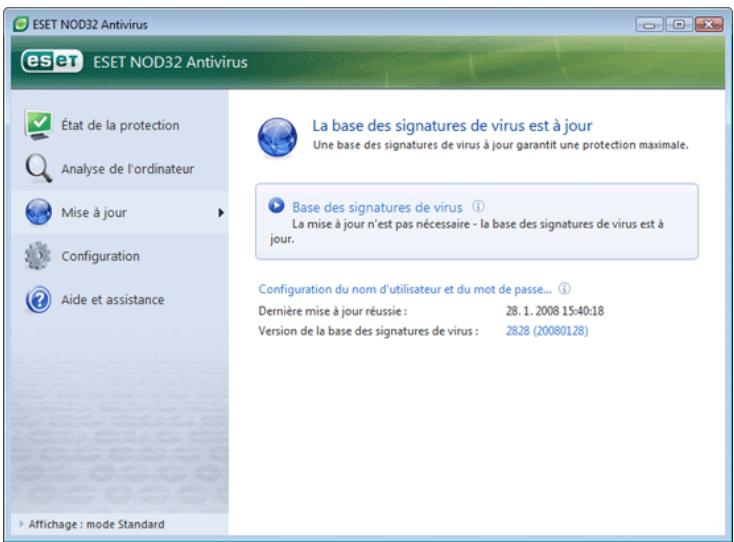The width and height of the screenshot is (734, 542).
Task: Open username and password configuration link
Action: click(x=405, y=289)
